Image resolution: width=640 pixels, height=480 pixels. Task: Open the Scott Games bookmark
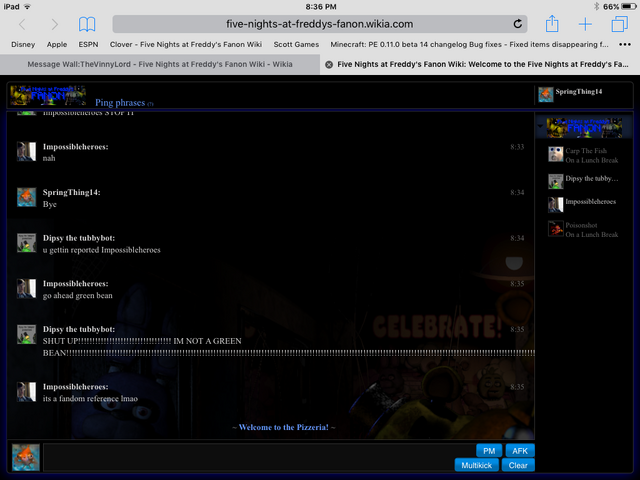point(296,44)
